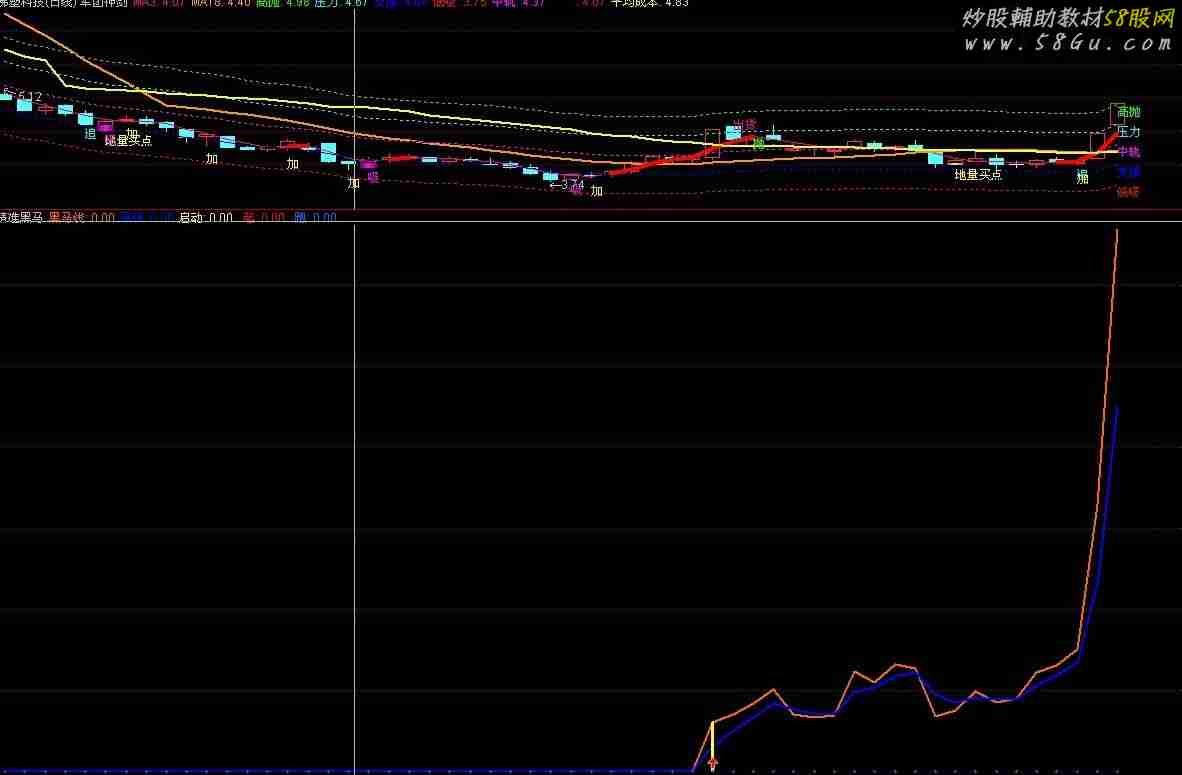Click the 平均成本 indicator readout
The width and height of the screenshot is (1182, 775).
click(x=650, y=3)
